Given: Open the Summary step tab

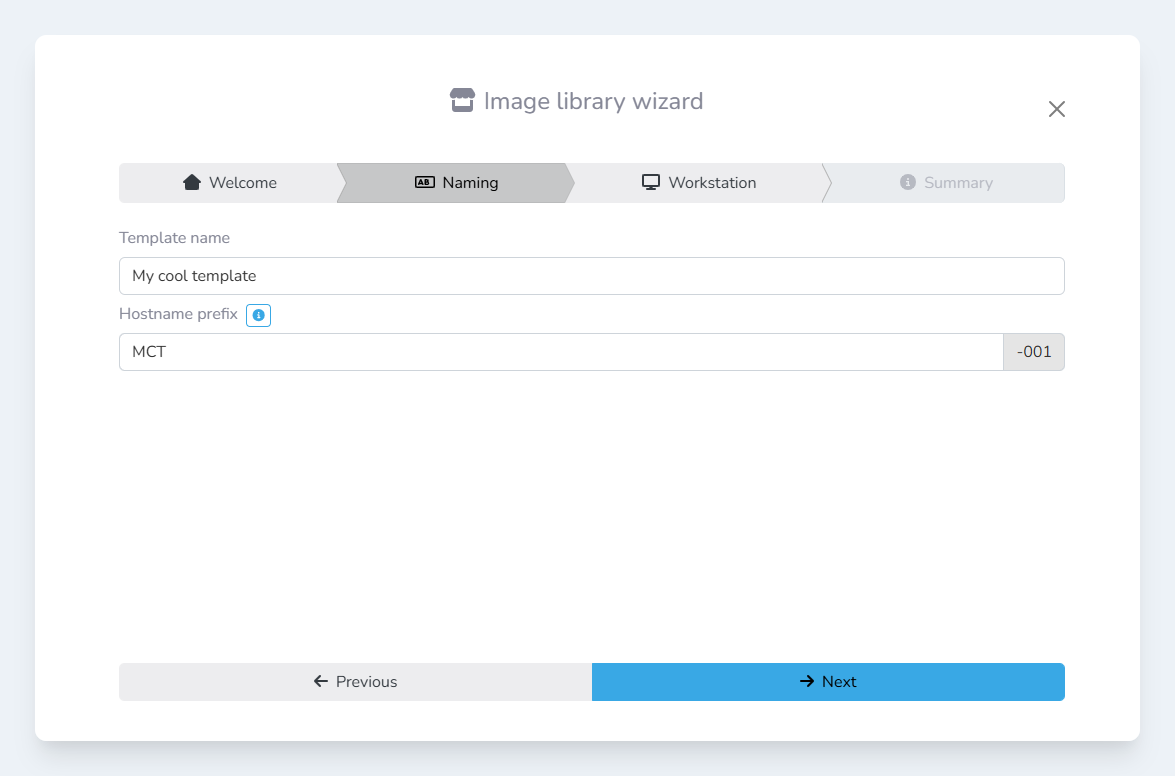Looking at the screenshot, I should [x=945, y=183].
